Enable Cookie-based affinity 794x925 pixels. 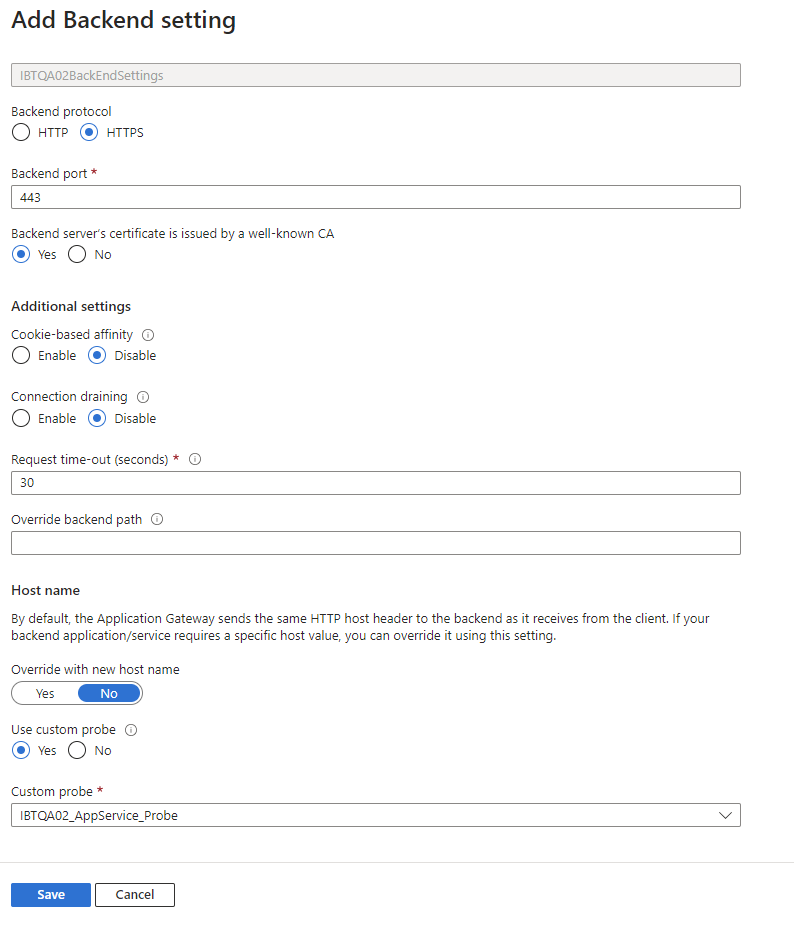[20, 355]
